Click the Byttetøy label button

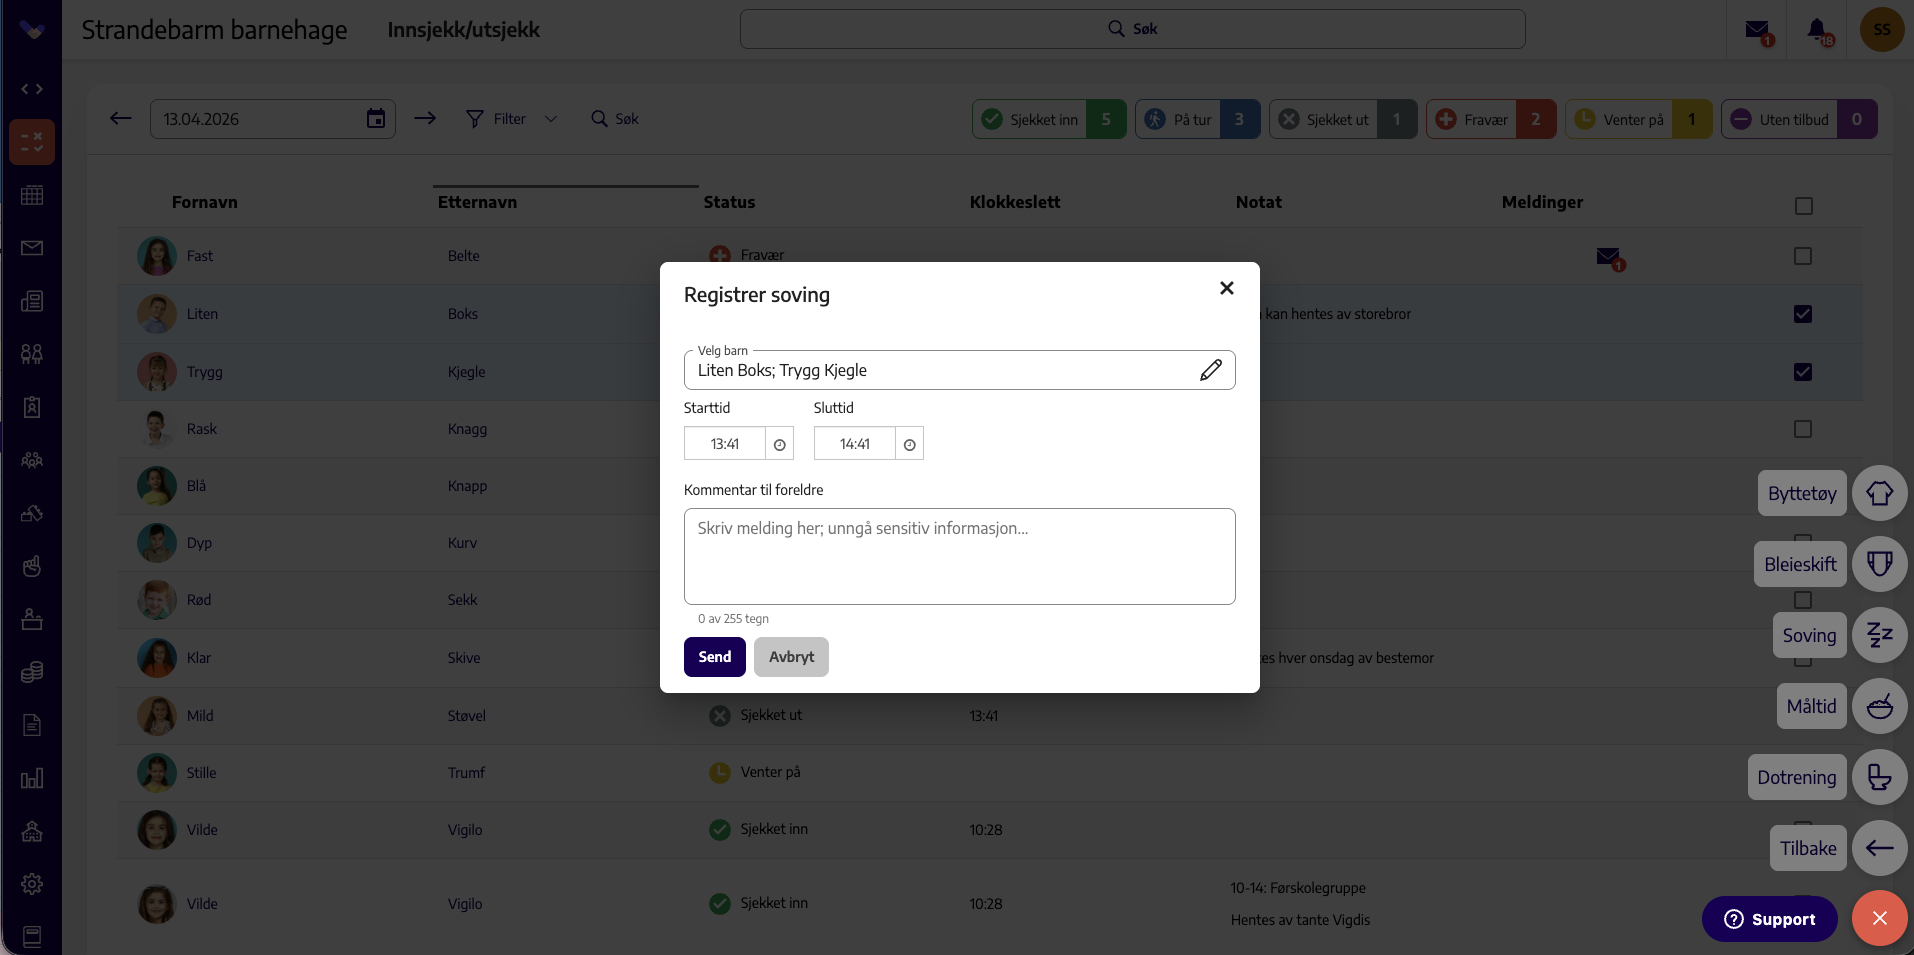1802,493
